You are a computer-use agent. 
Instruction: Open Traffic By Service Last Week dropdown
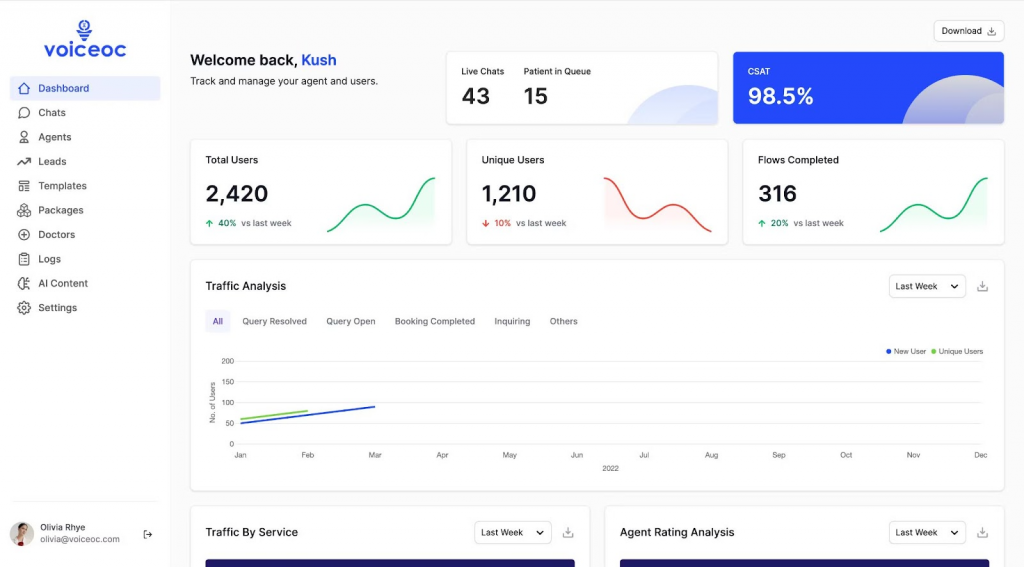click(513, 532)
